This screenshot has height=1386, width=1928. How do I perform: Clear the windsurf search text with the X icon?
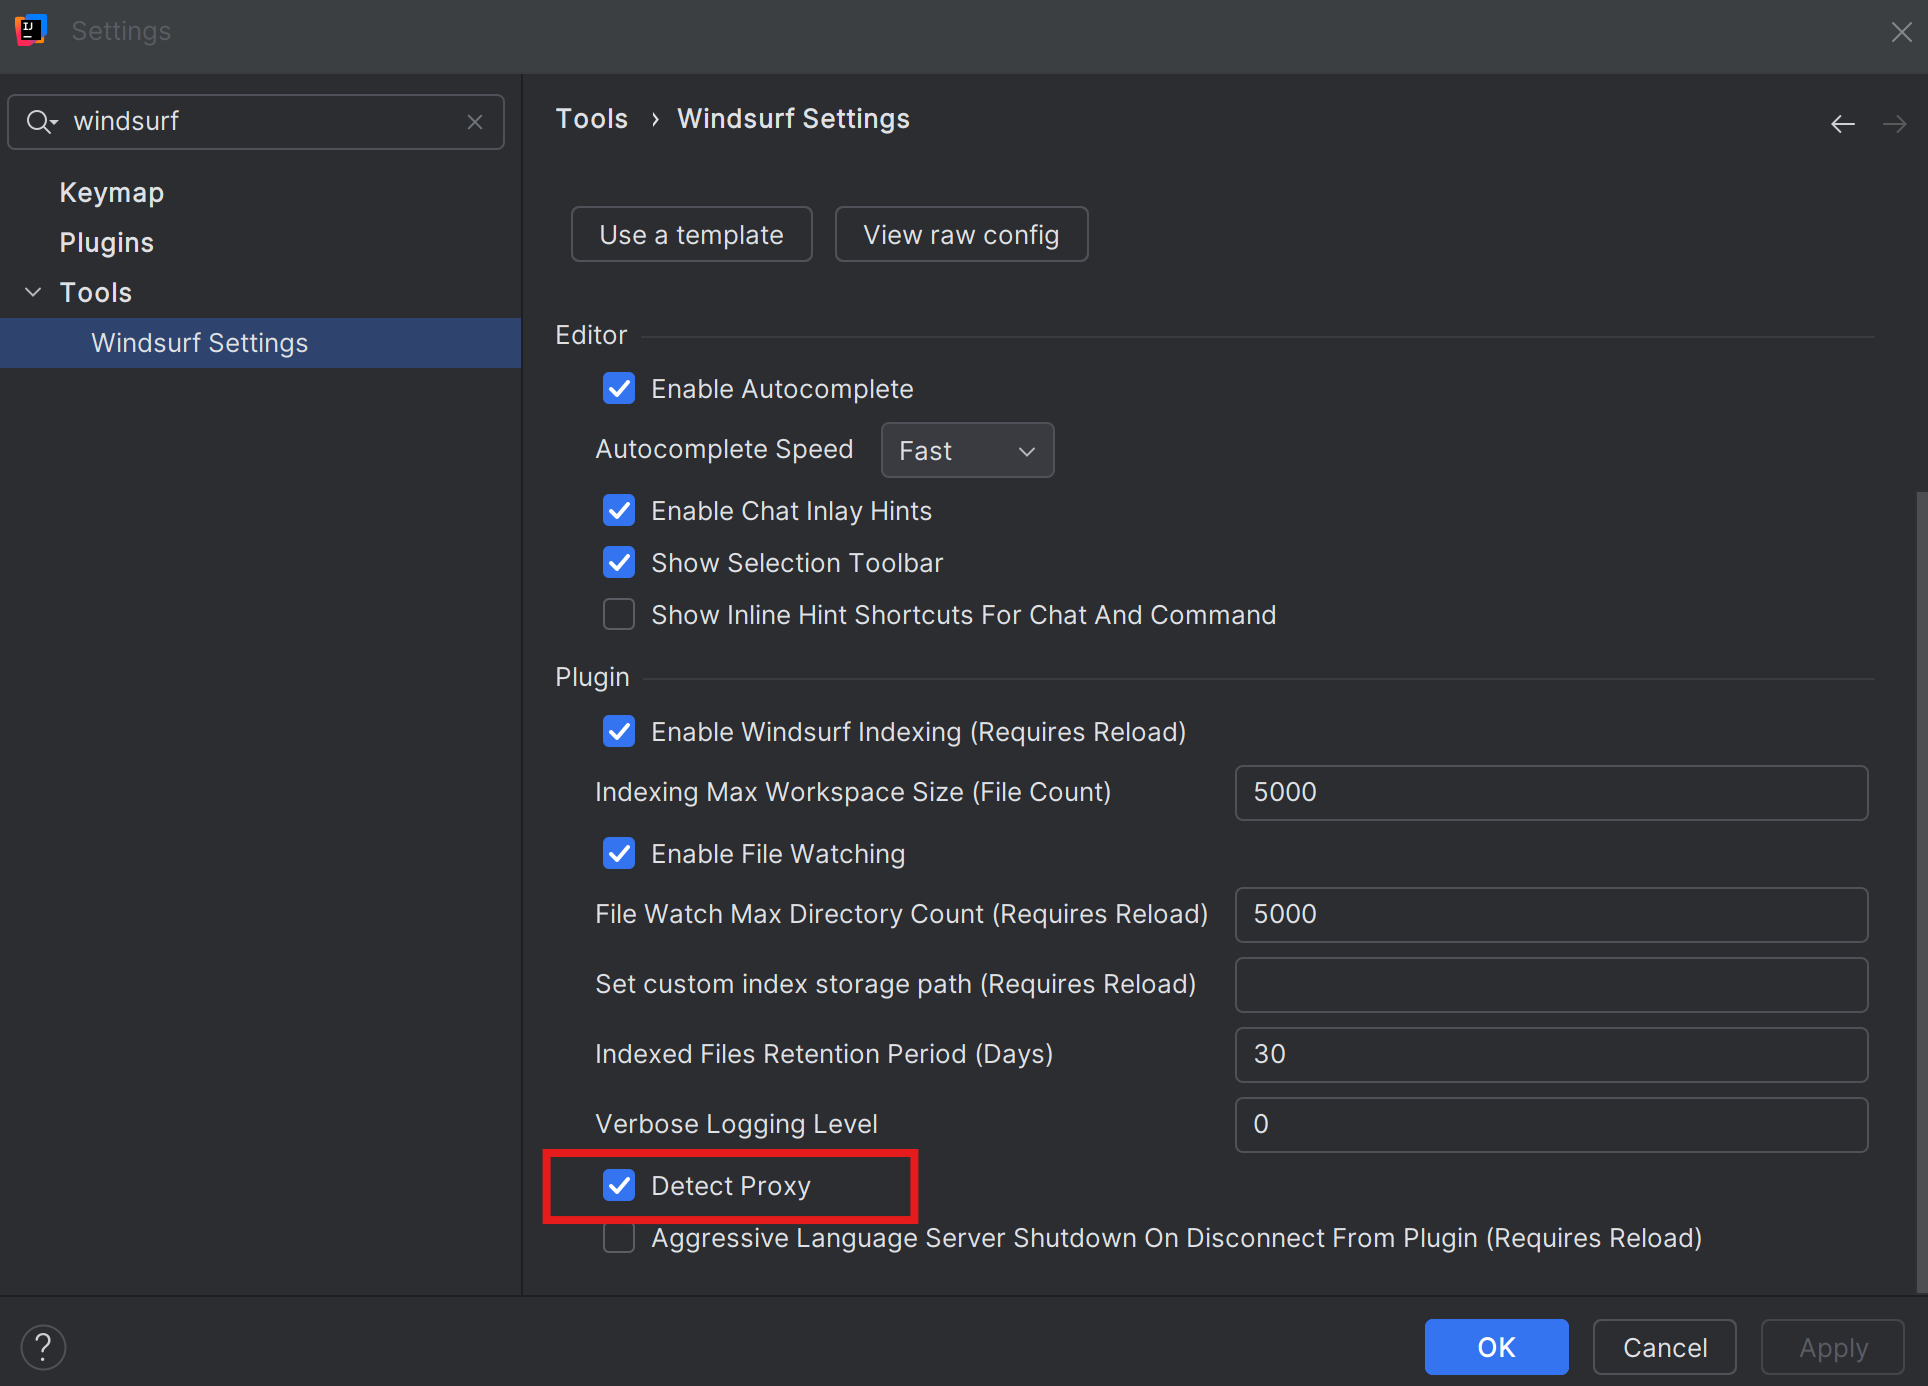coord(475,121)
